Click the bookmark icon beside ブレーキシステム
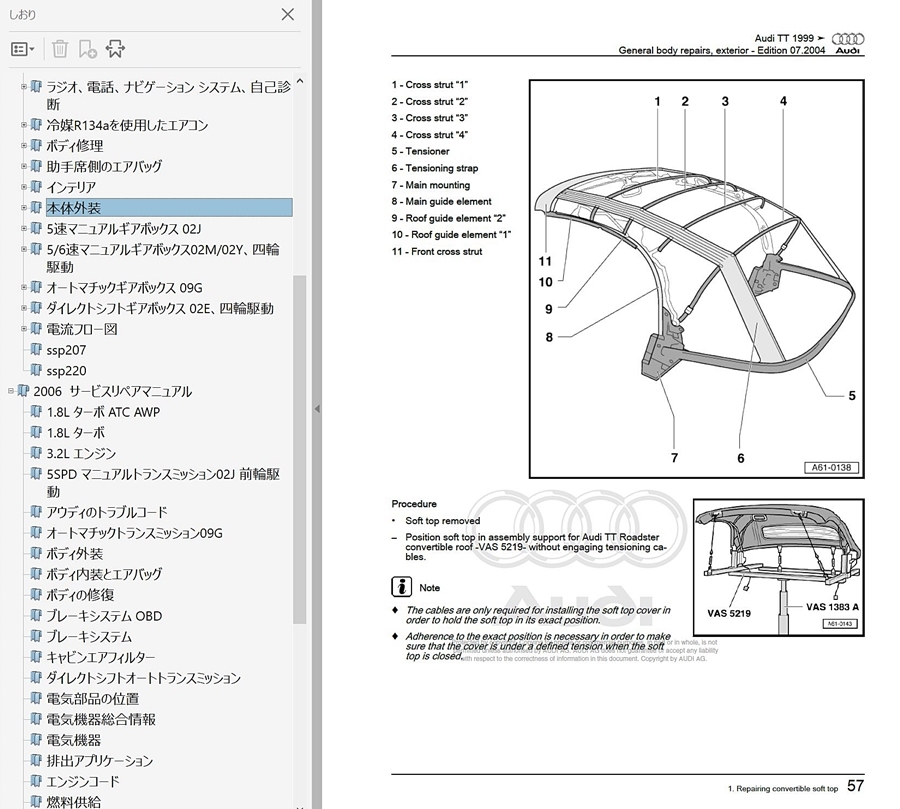900x809 pixels. pyautogui.click(x=36, y=636)
